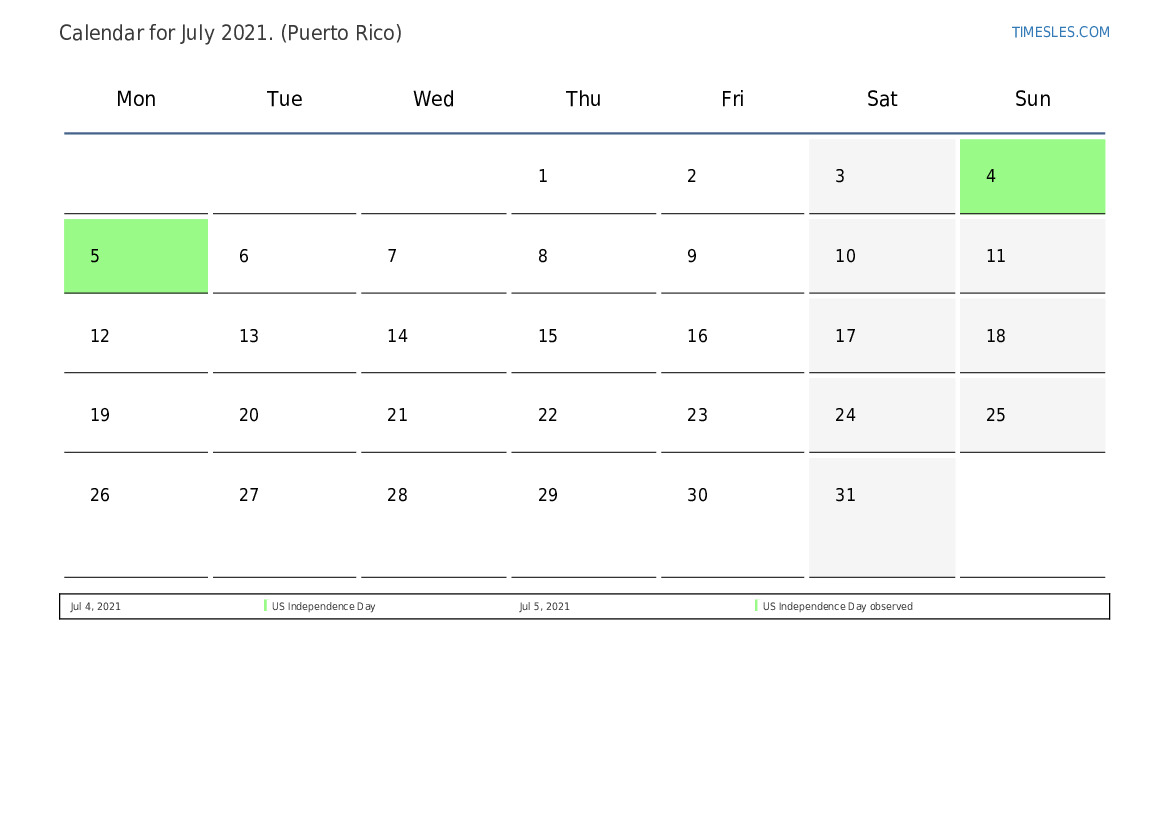Select day 12 in the calendar
The height and width of the screenshot is (827, 1169).
pos(136,336)
